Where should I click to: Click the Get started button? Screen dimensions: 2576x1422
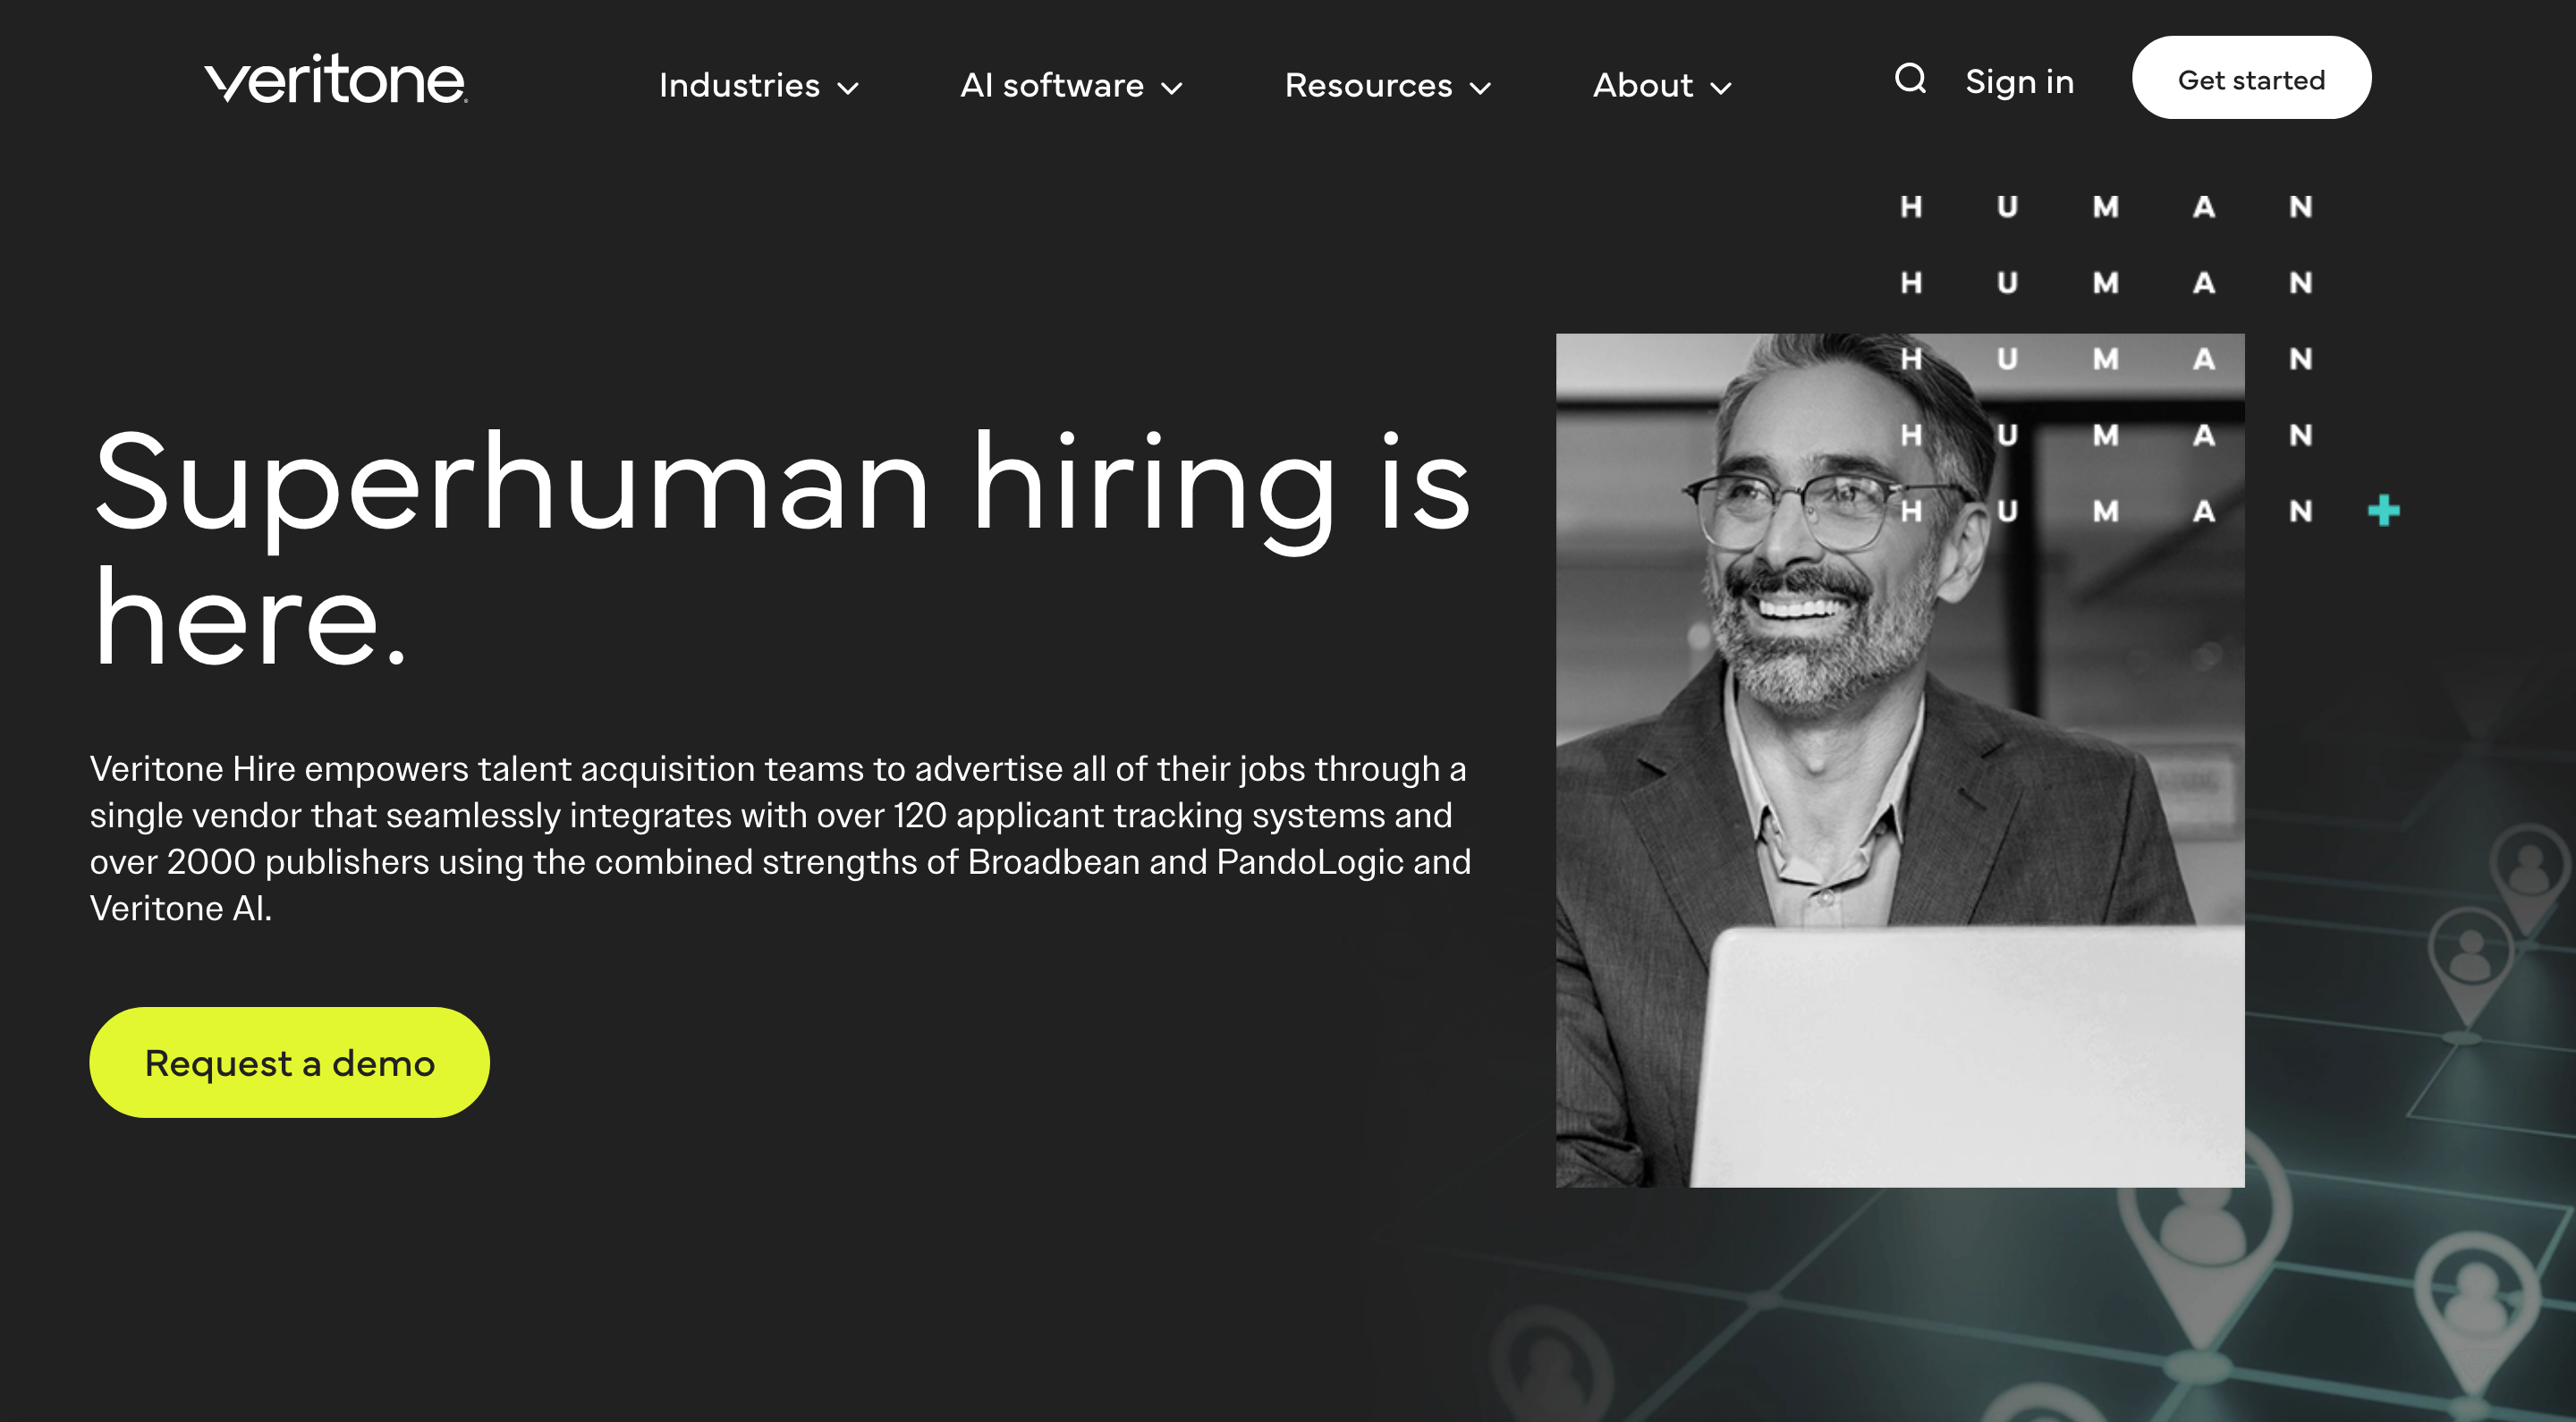(2251, 78)
